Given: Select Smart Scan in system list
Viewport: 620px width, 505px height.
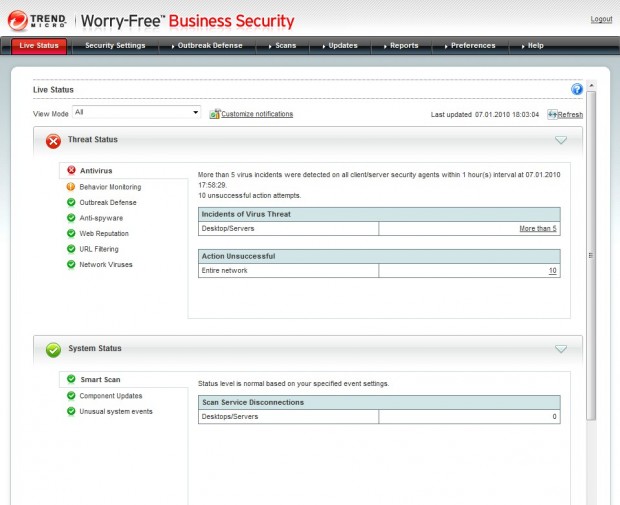Looking at the screenshot, I should point(100,380).
